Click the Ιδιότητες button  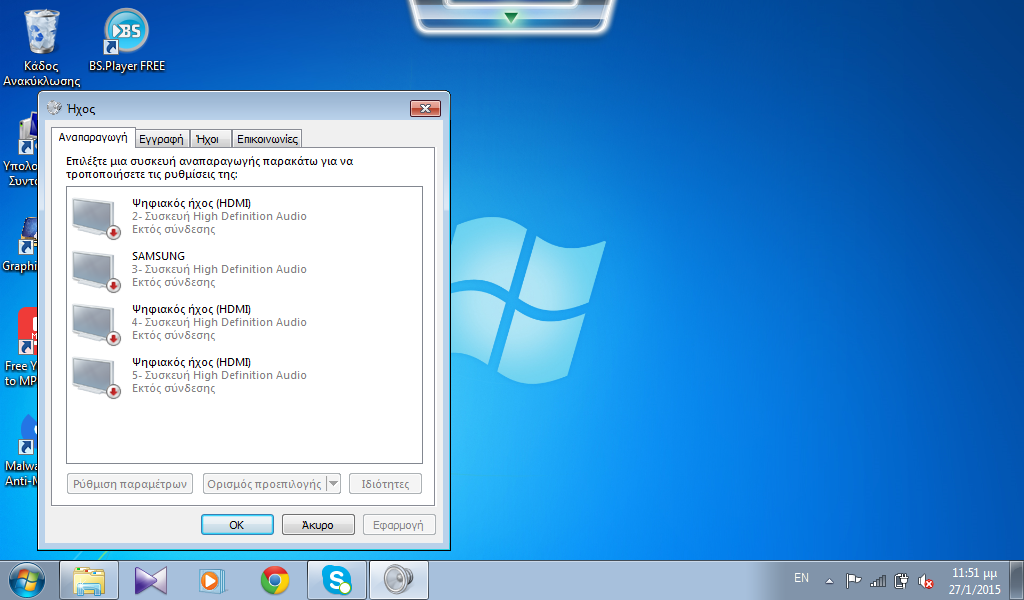click(385, 484)
